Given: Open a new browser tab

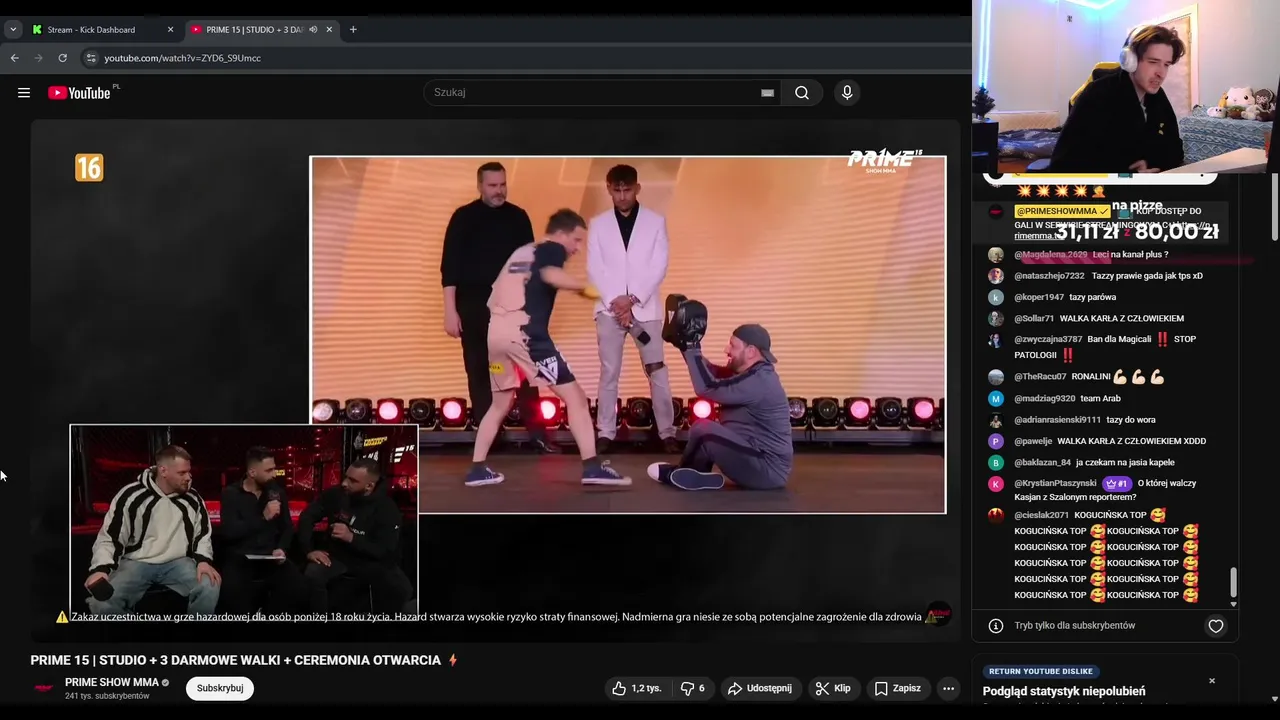Looking at the screenshot, I should click(353, 30).
